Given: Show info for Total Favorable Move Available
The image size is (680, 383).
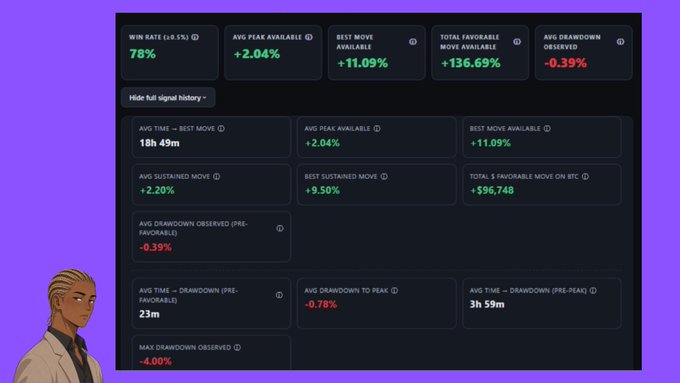Looking at the screenshot, I should 517,42.
